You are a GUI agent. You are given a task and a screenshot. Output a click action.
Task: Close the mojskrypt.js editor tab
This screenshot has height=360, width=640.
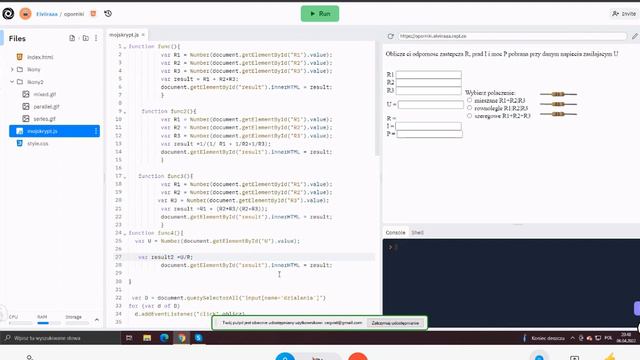pyautogui.click(x=143, y=35)
